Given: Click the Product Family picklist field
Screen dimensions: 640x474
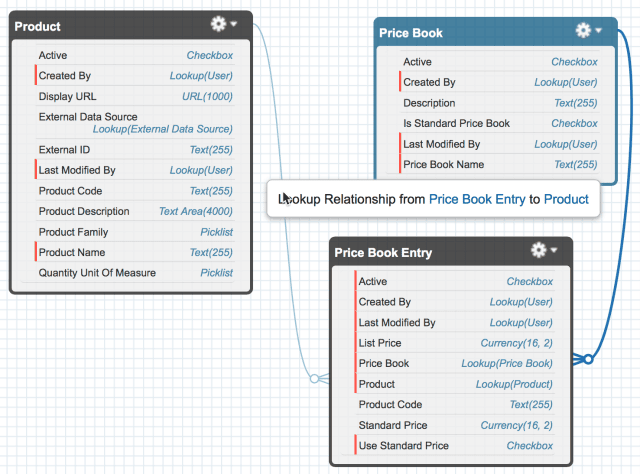Looking at the screenshot, I should coord(136,232).
